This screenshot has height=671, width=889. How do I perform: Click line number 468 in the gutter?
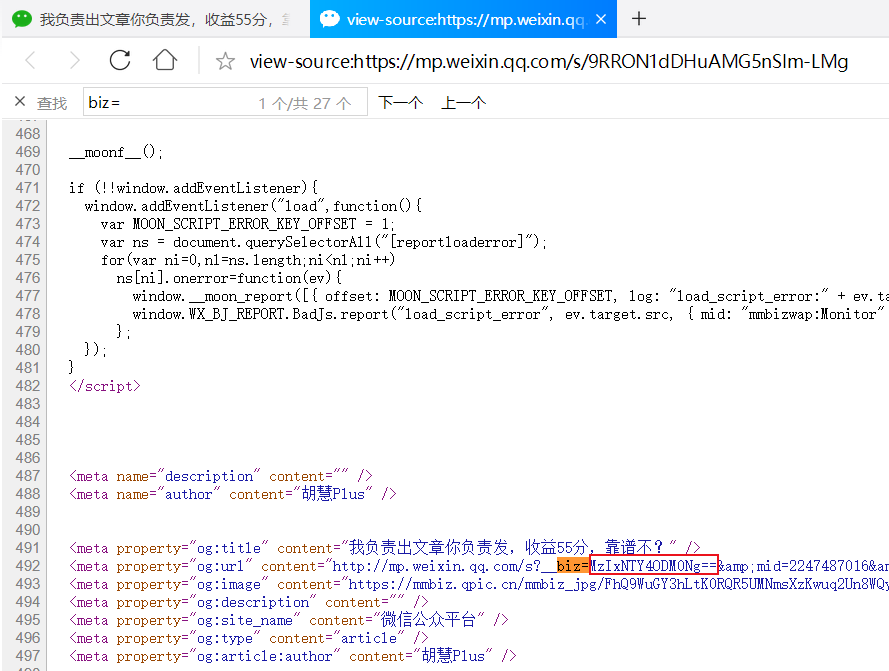28,134
